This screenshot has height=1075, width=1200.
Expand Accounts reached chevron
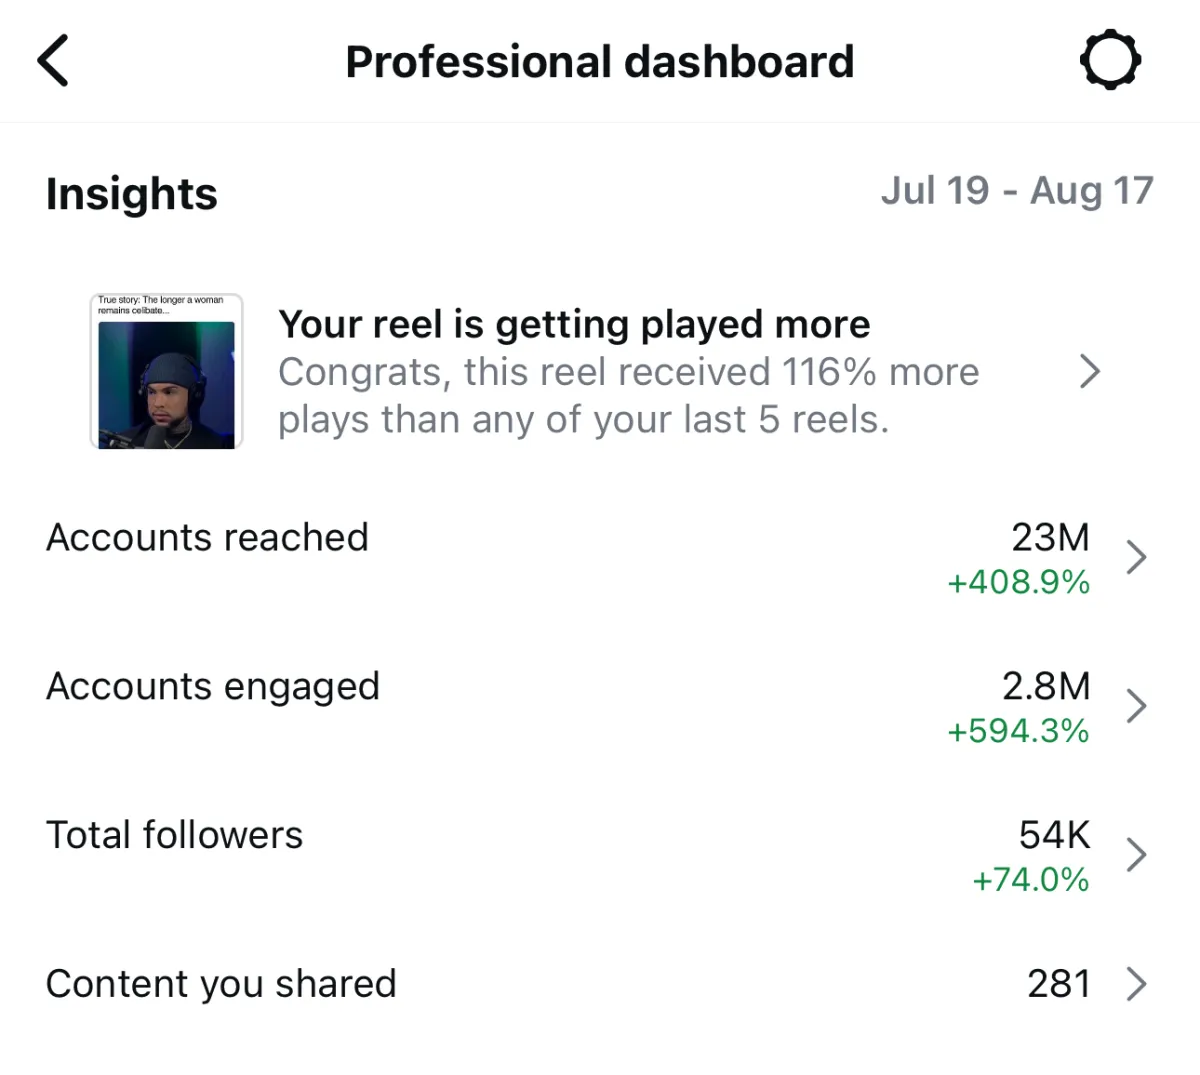tap(1136, 557)
